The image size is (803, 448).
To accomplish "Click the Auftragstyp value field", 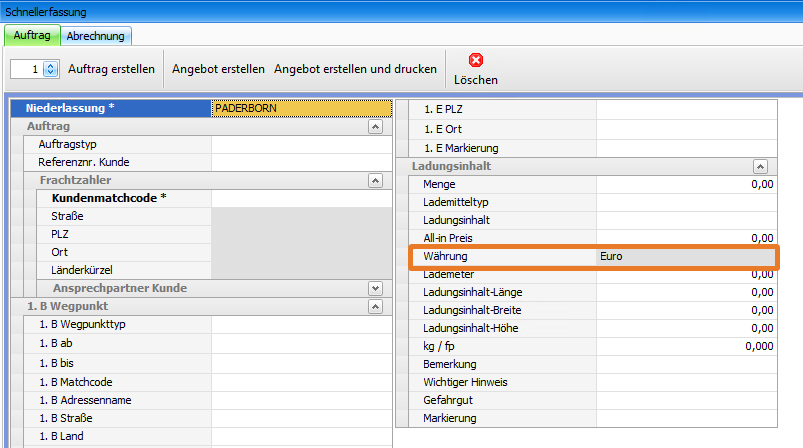I will click(x=301, y=145).
